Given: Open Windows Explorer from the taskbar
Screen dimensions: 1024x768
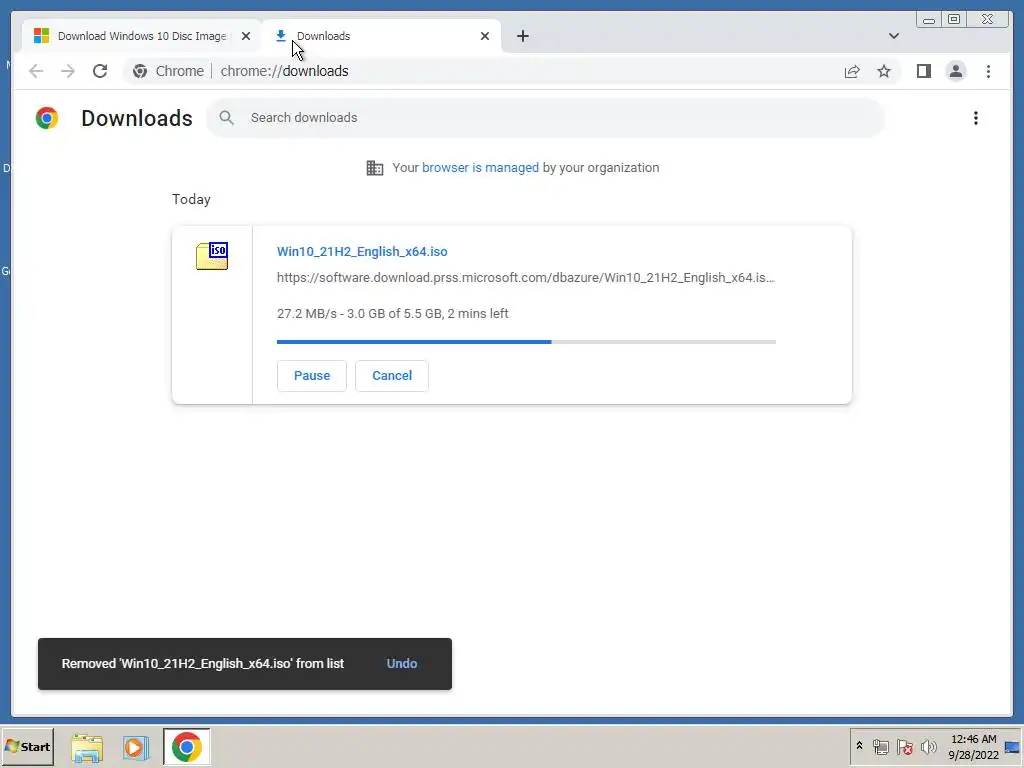Looking at the screenshot, I should pos(87,747).
